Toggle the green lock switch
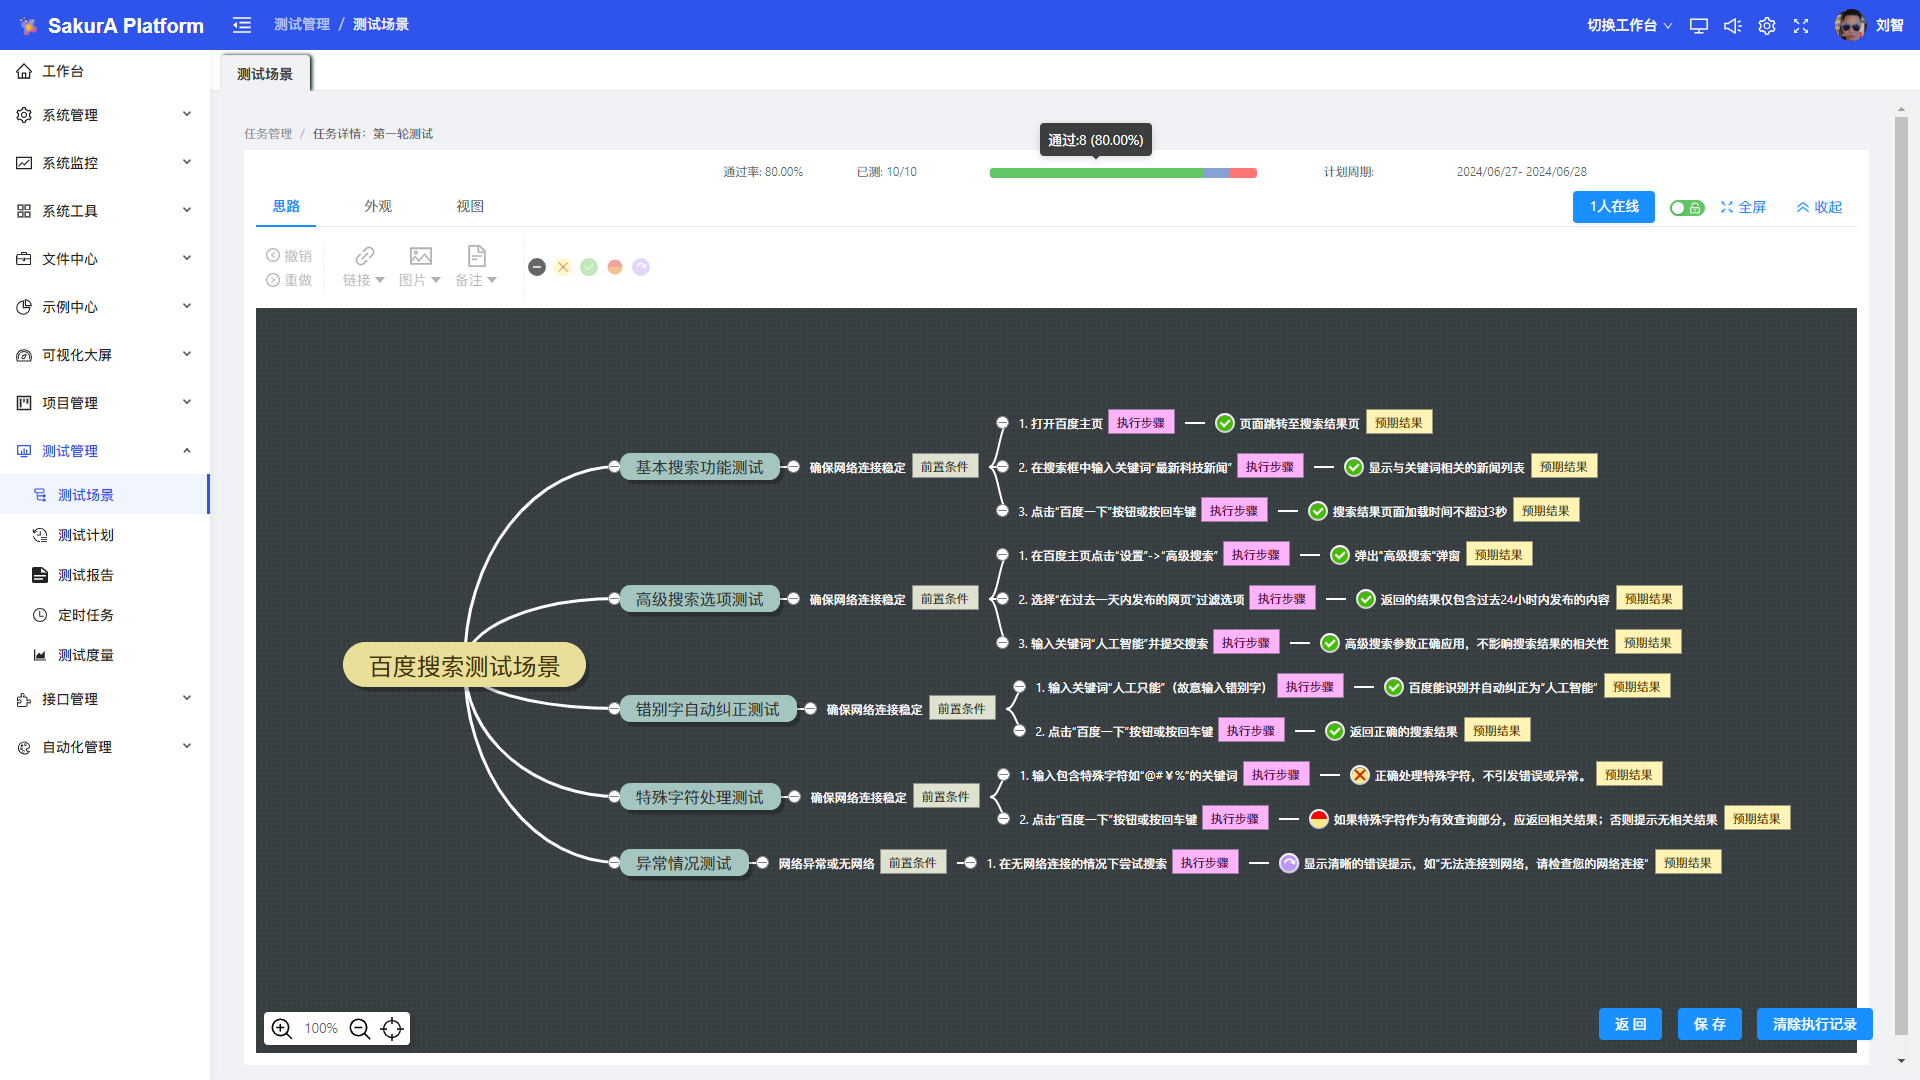 (1686, 208)
